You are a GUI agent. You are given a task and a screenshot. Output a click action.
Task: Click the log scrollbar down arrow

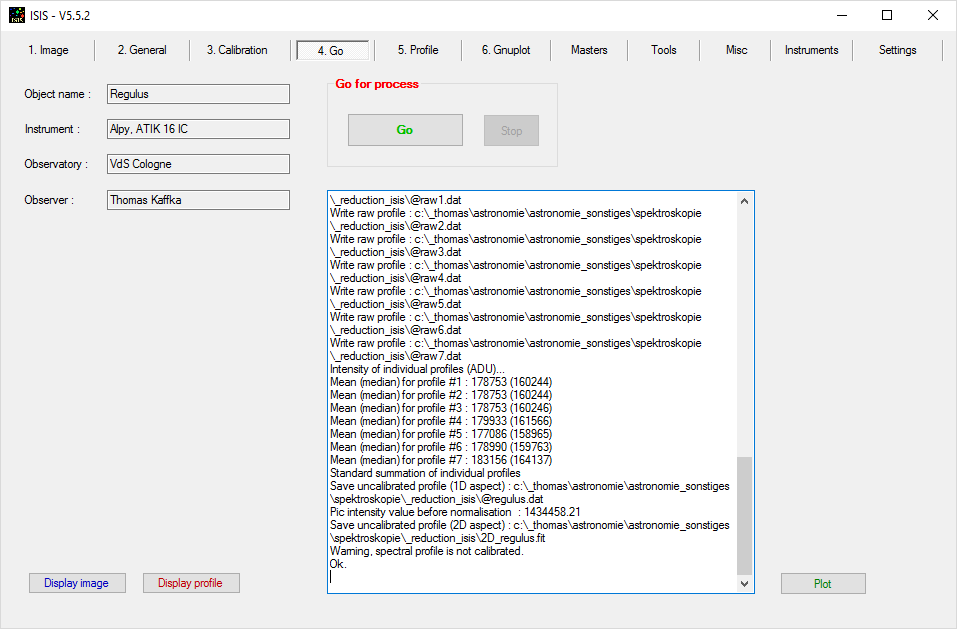(745, 583)
